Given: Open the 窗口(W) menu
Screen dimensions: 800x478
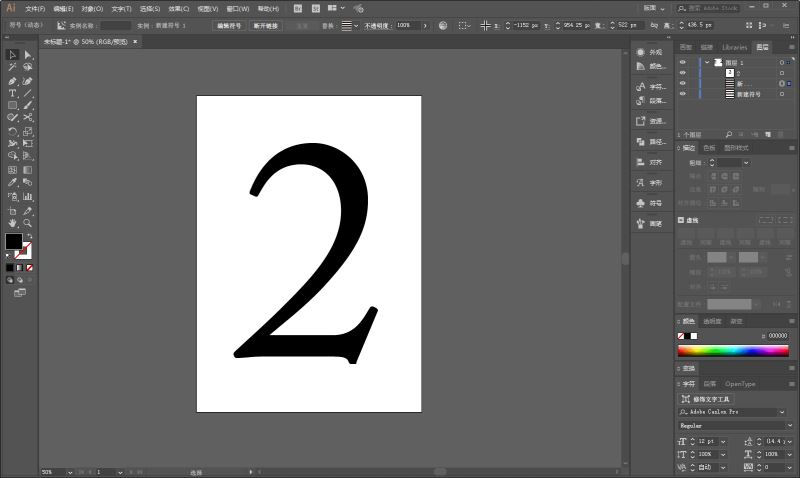Looking at the screenshot, I should point(238,9).
